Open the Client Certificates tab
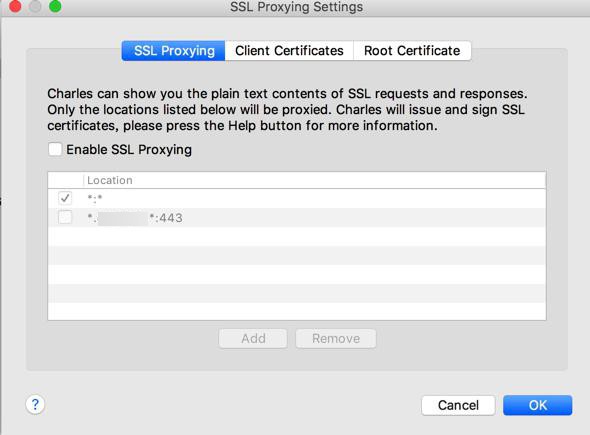This screenshot has width=590, height=435. click(289, 50)
